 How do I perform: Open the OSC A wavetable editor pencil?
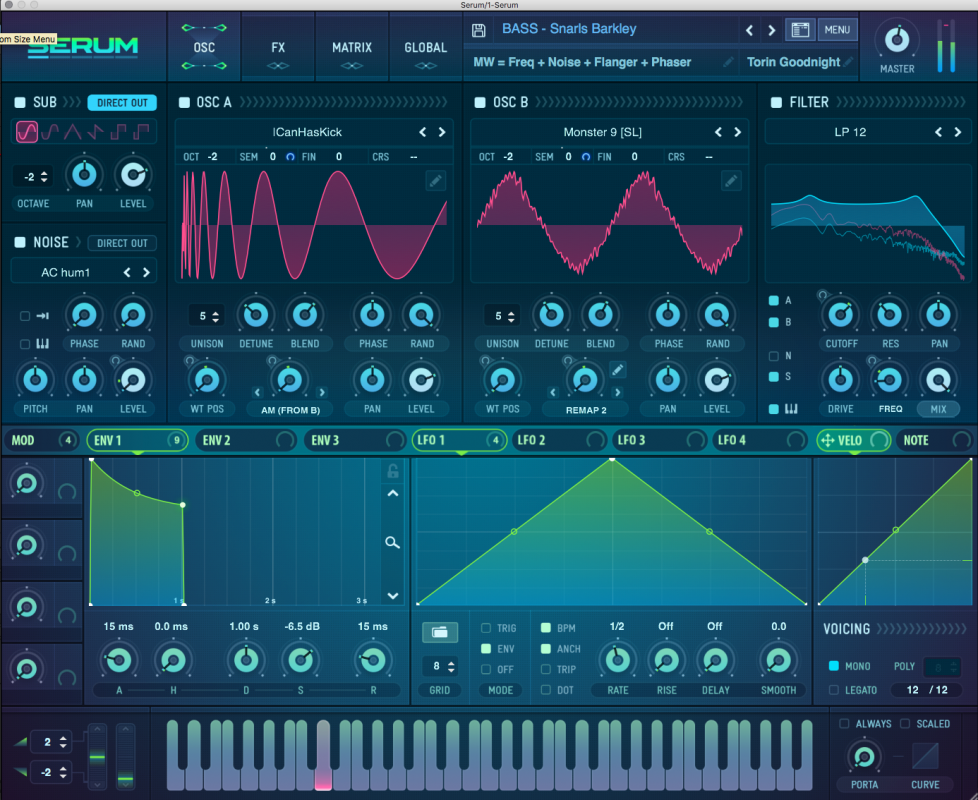435,181
